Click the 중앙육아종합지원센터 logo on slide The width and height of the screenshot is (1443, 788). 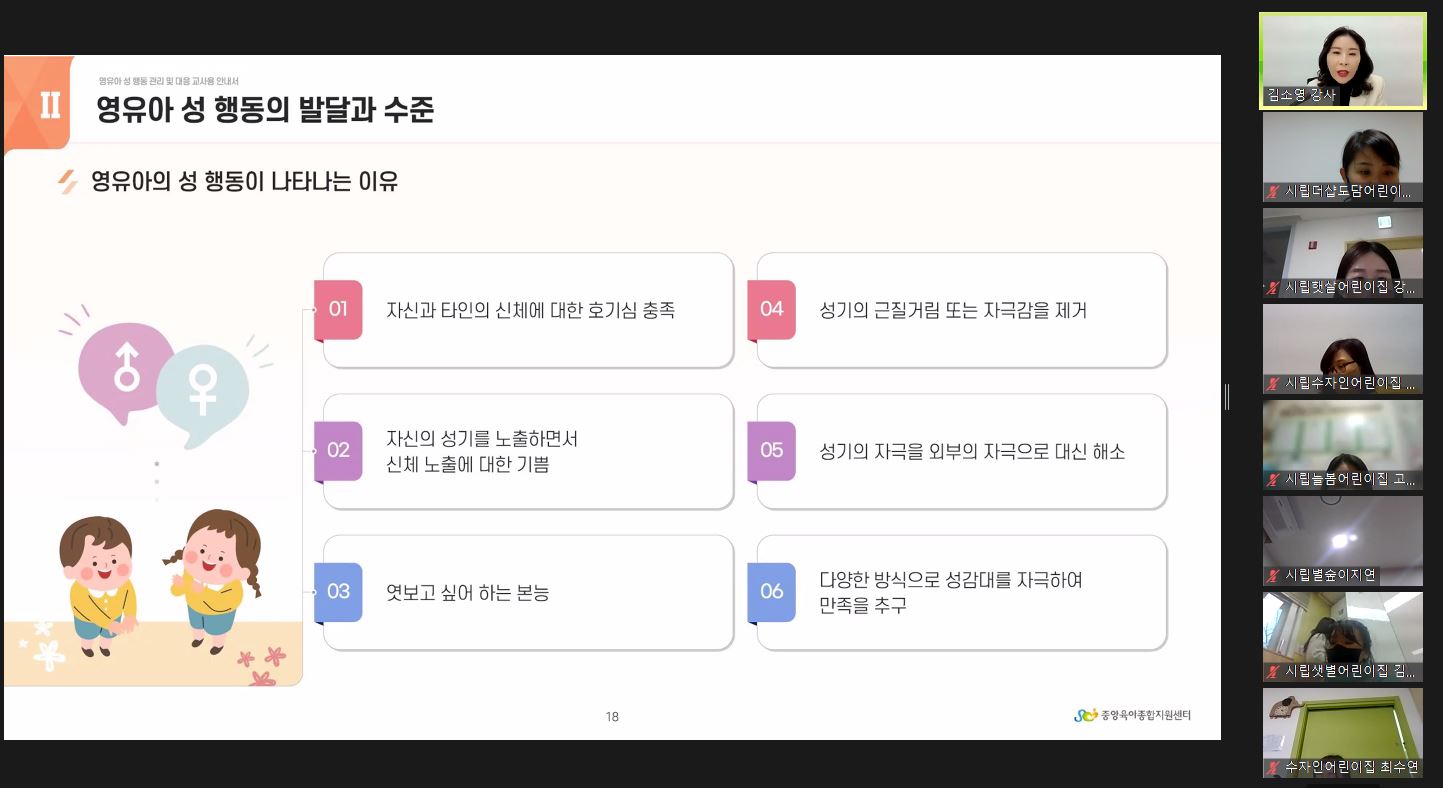point(1132,715)
